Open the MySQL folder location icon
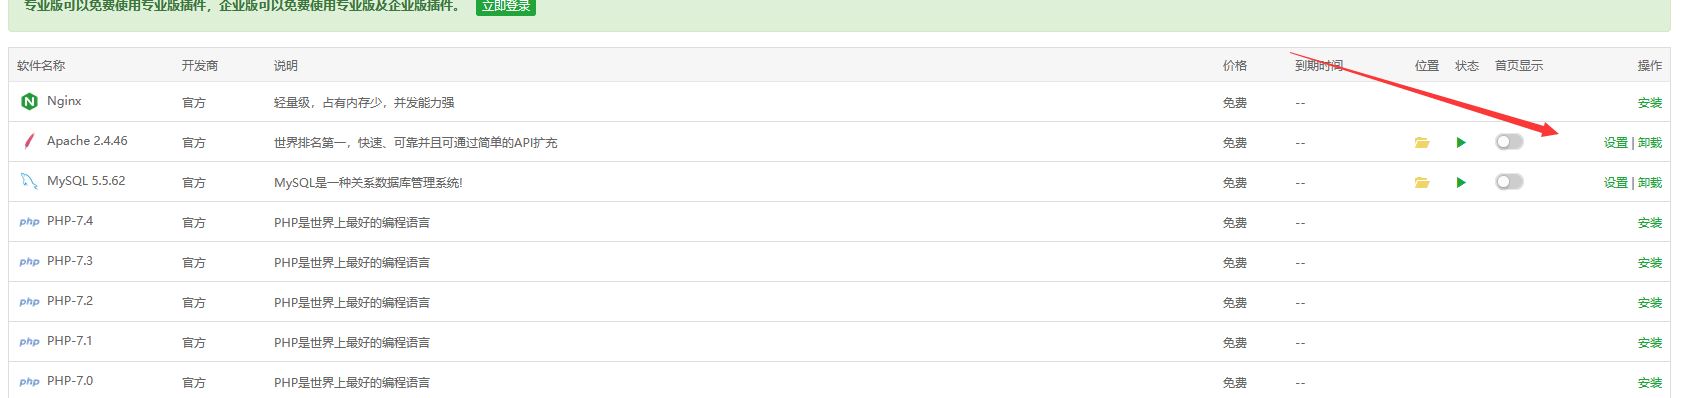Viewport: 1681px width, 398px height. pyautogui.click(x=1421, y=183)
